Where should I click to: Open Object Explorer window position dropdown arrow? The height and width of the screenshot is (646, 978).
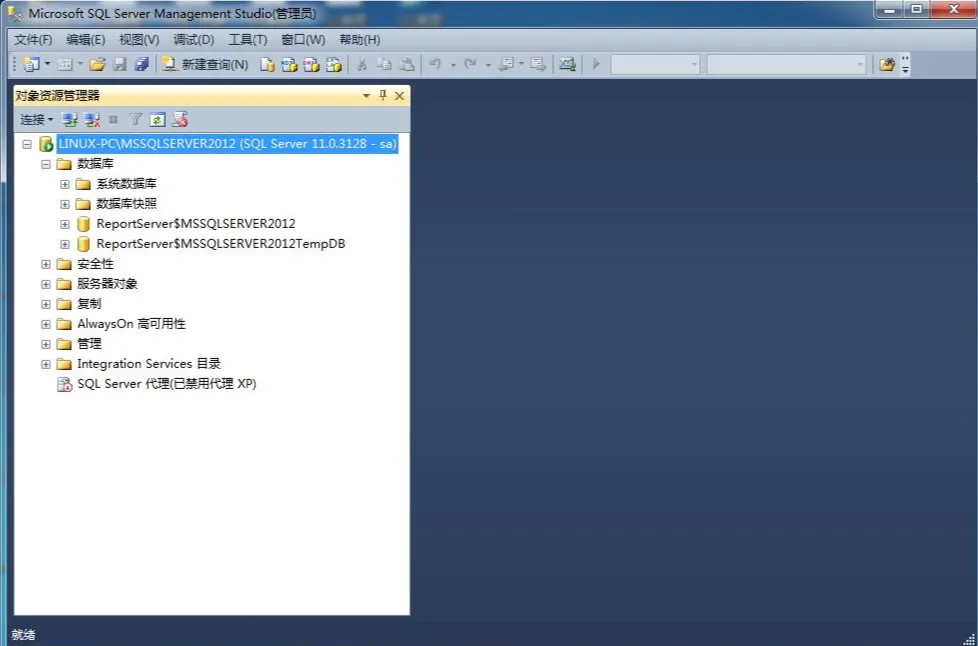tap(366, 96)
